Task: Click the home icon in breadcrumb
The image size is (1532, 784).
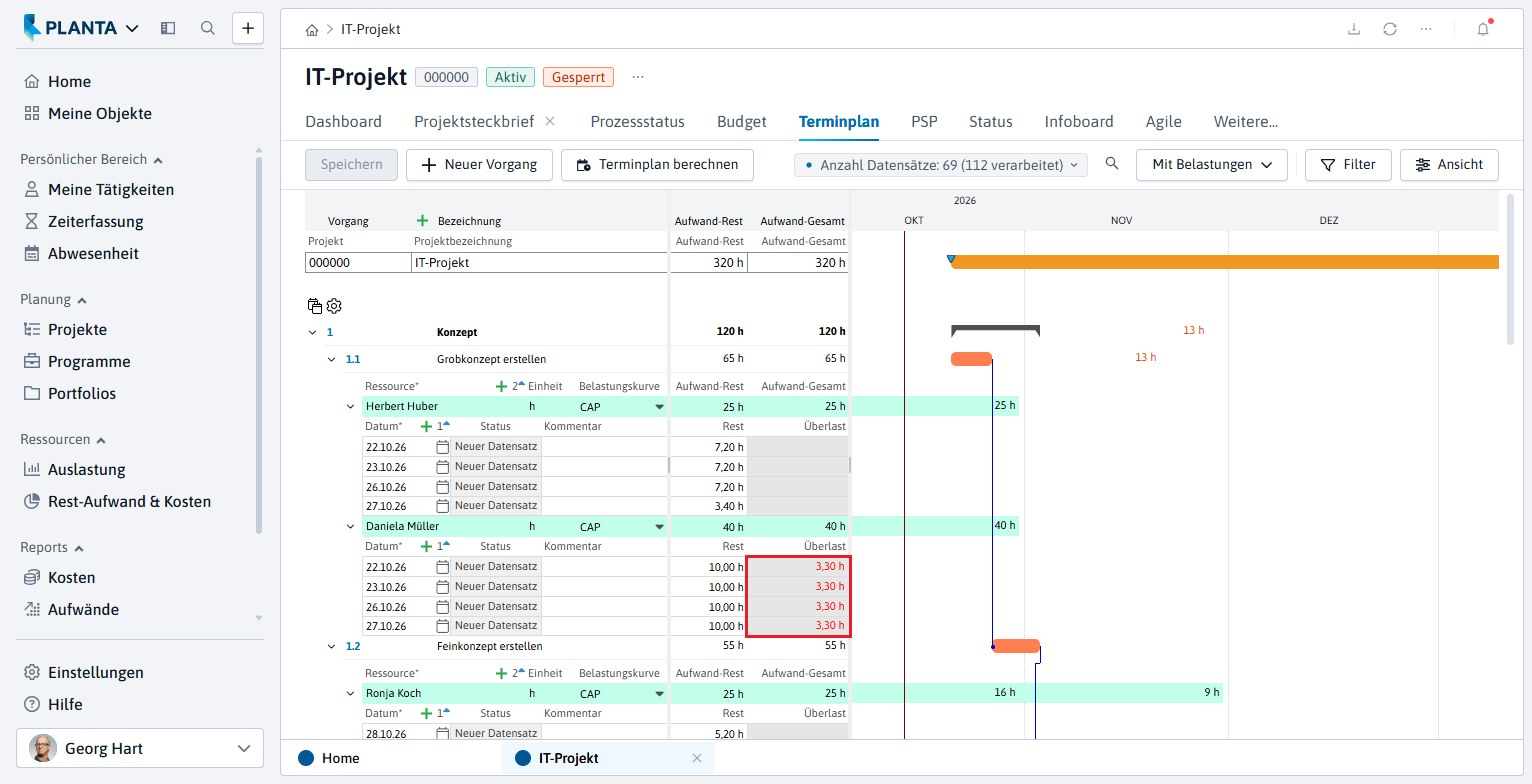Action: coord(313,30)
